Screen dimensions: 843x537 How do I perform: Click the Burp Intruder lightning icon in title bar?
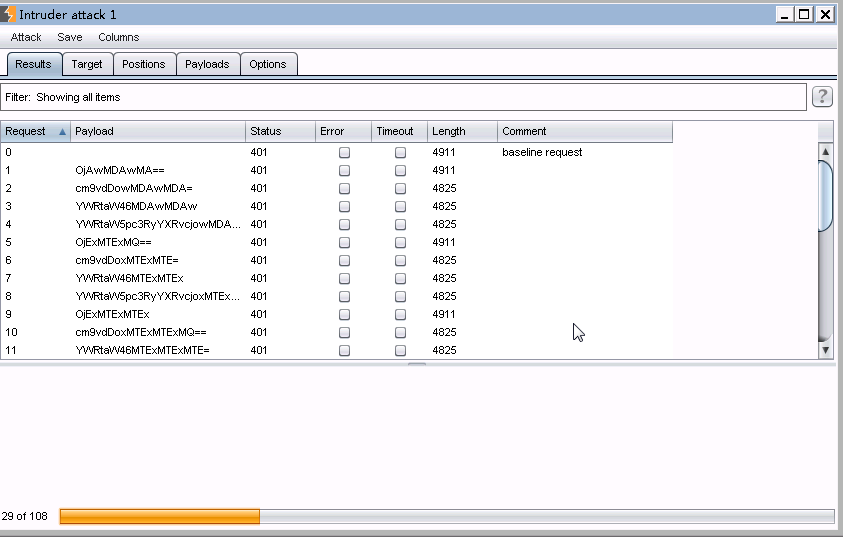(8, 15)
